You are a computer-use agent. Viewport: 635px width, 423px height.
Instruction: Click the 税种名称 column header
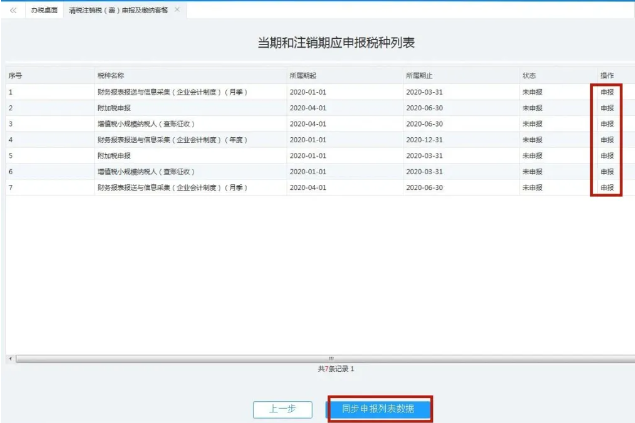tap(111, 75)
